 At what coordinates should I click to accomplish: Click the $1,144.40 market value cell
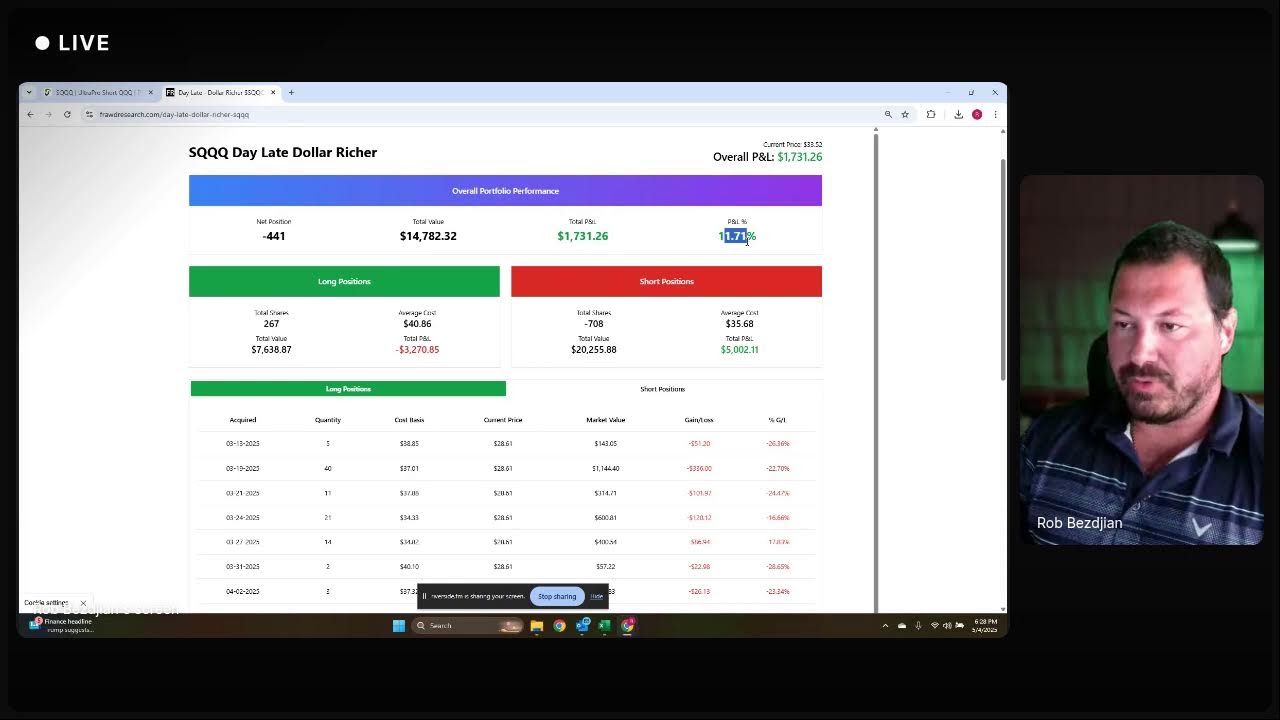pyautogui.click(x=605, y=469)
